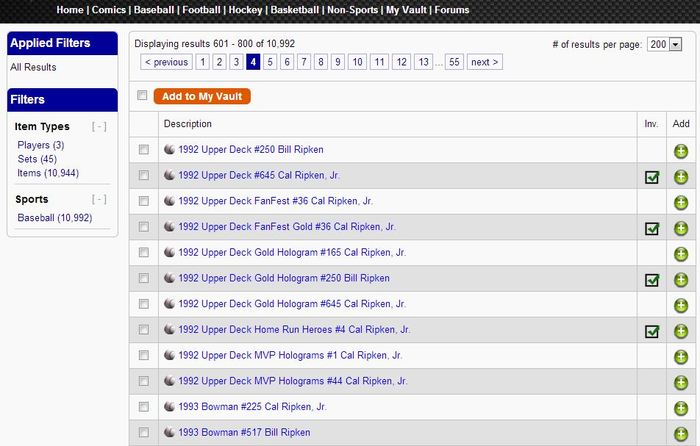Click baseball icon beside 1993 Bowman #517 Bill Ripken
This screenshot has width=700, height=446.
[169, 432]
